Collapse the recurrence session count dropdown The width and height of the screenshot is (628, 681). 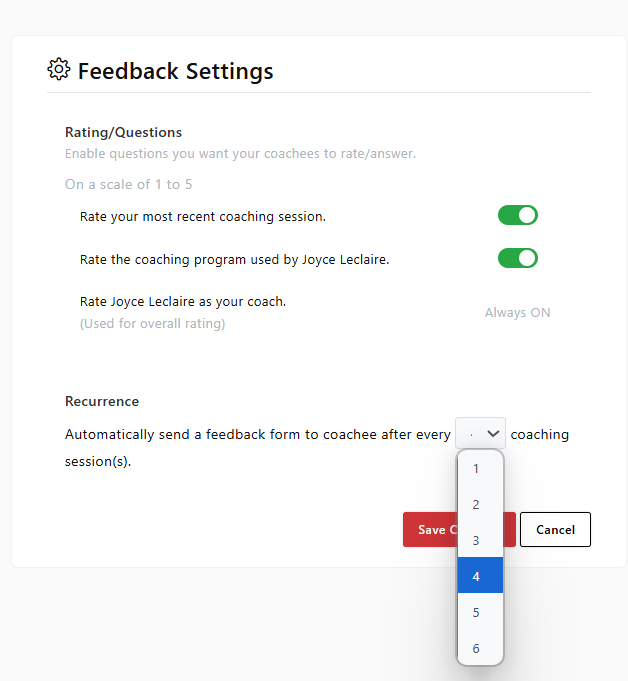[x=481, y=433]
